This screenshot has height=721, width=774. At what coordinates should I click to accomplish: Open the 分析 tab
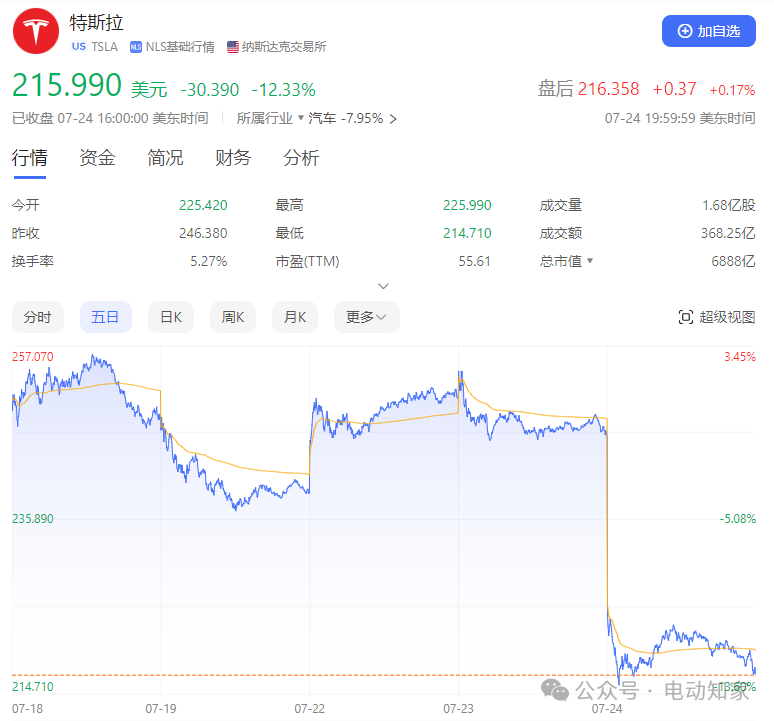tap(301, 158)
